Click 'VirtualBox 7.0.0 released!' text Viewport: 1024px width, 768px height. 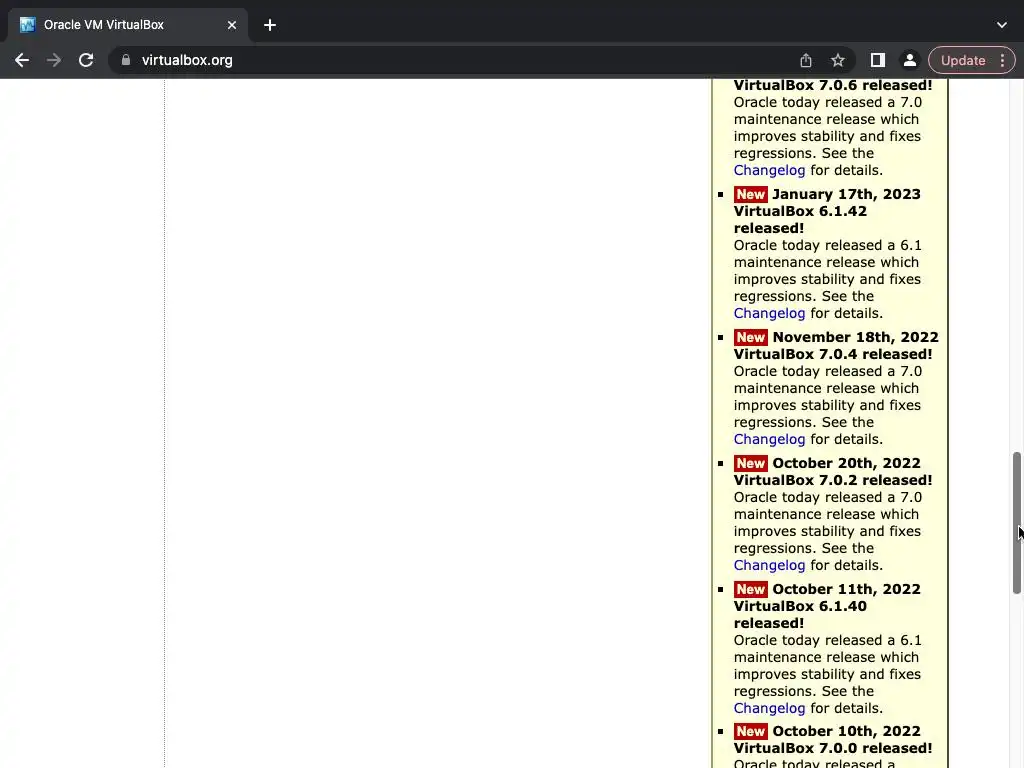coord(833,748)
